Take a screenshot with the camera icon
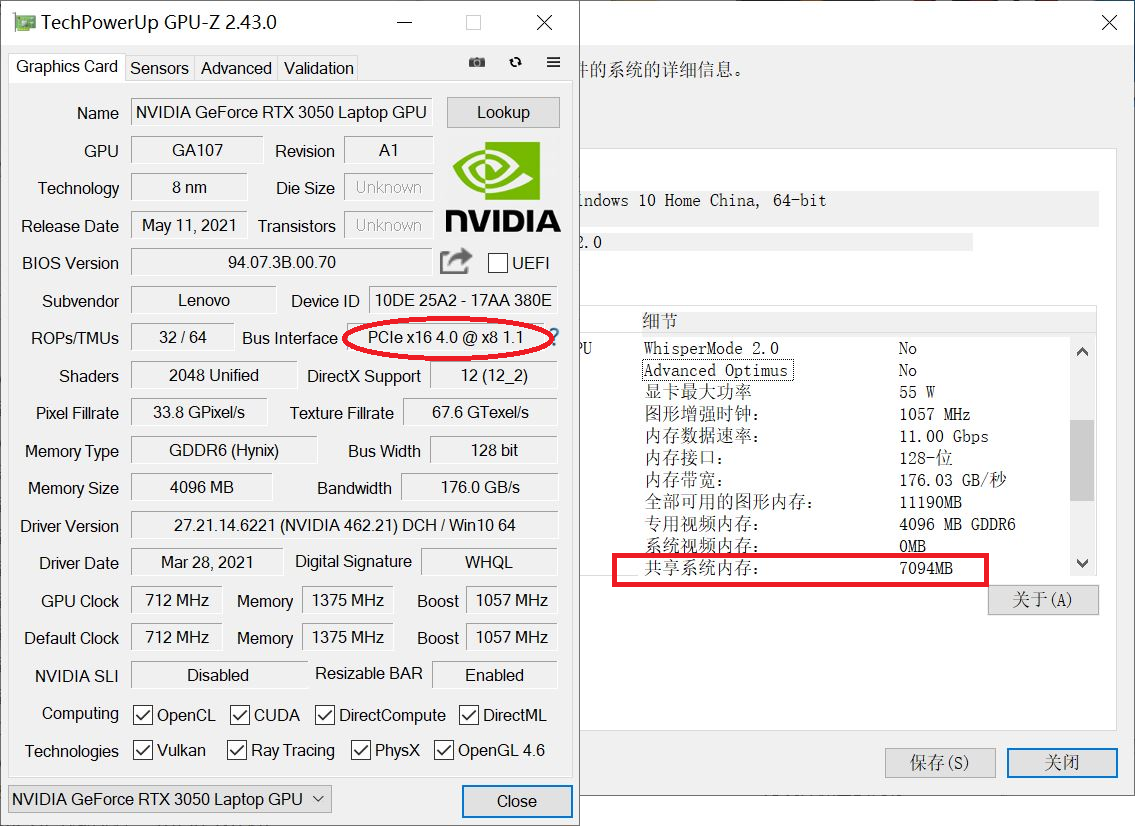The height and width of the screenshot is (826, 1137). pyautogui.click(x=476, y=62)
